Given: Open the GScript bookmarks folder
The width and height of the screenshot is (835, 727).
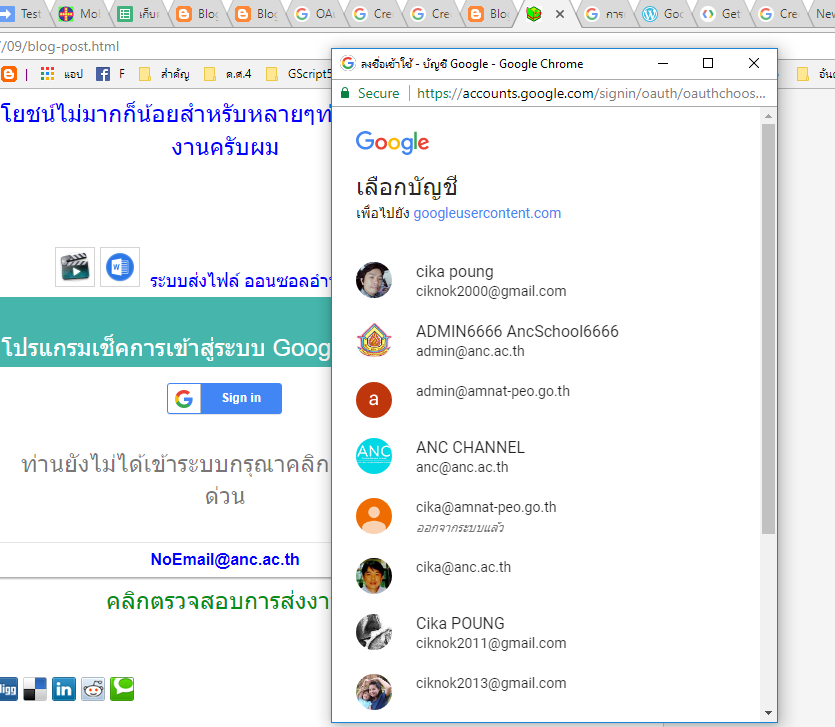Looking at the screenshot, I should [x=298, y=73].
